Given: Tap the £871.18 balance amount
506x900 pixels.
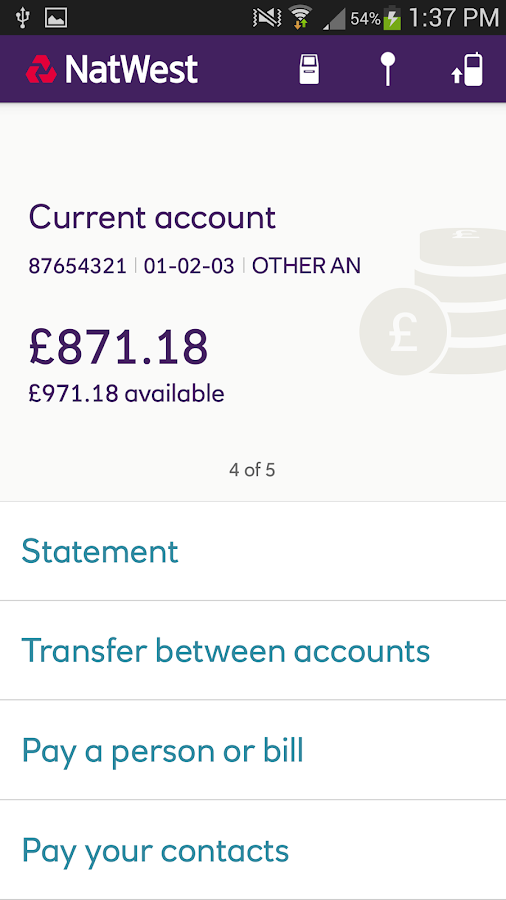Looking at the screenshot, I should click(118, 347).
